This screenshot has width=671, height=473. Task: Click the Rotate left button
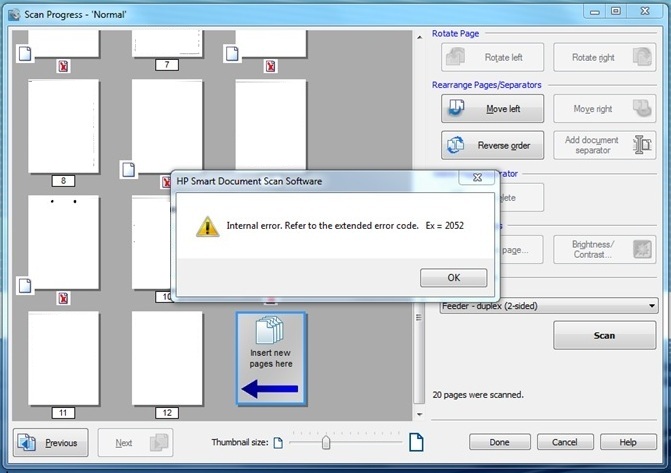[x=493, y=57]
